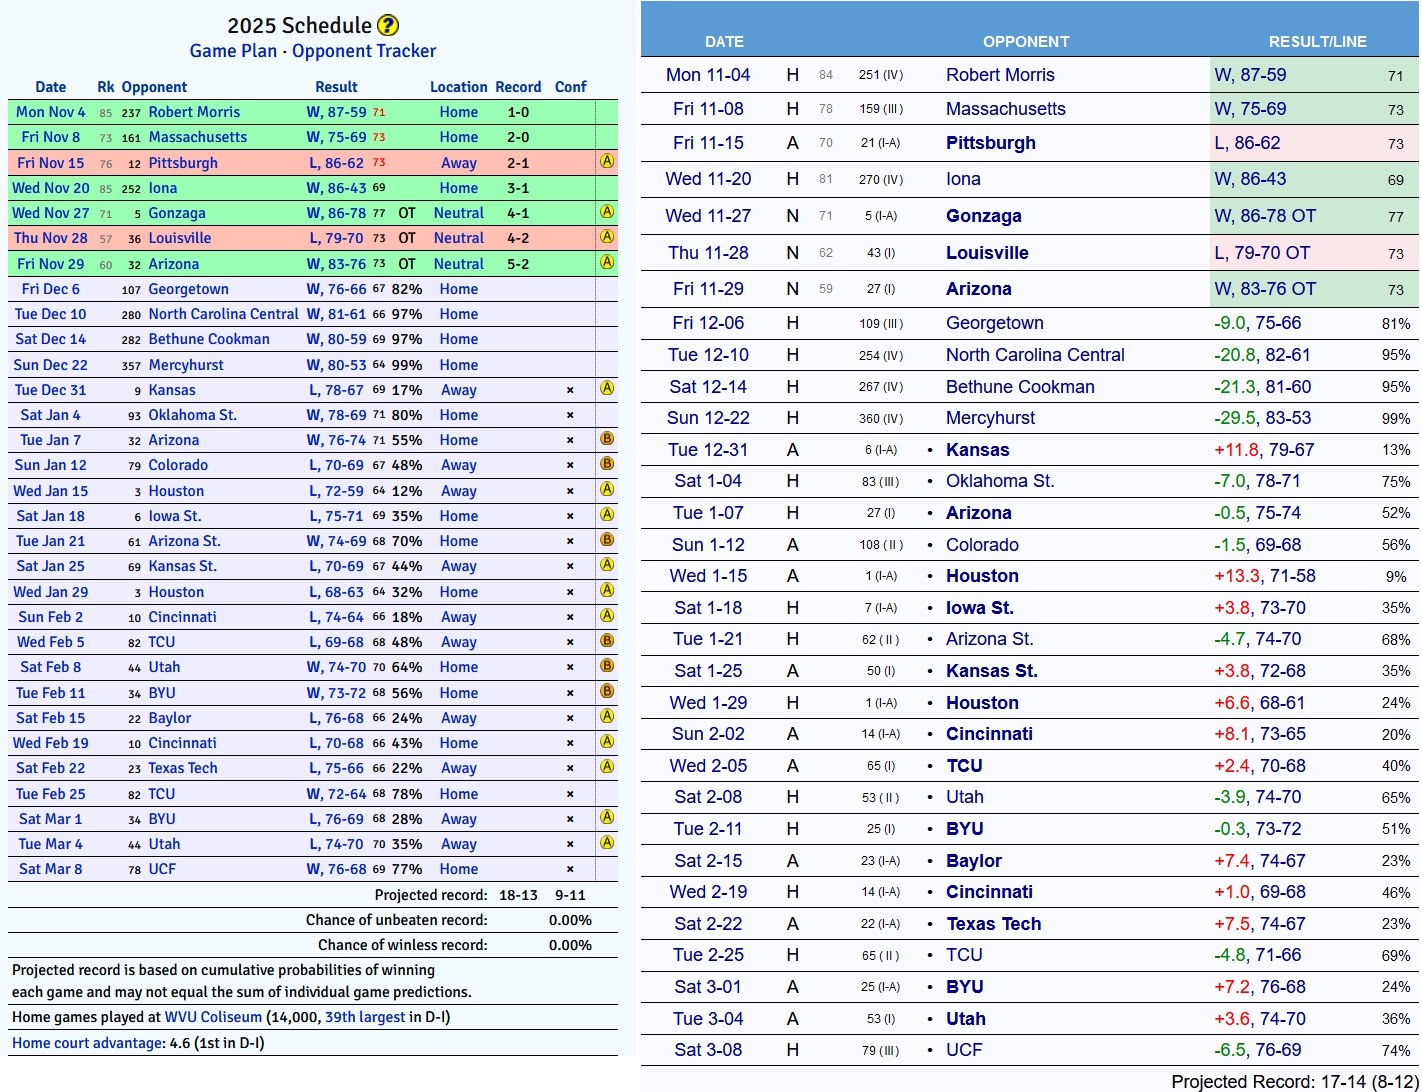Click Oklahoma St. in the right table

(x=1000, y=481)
